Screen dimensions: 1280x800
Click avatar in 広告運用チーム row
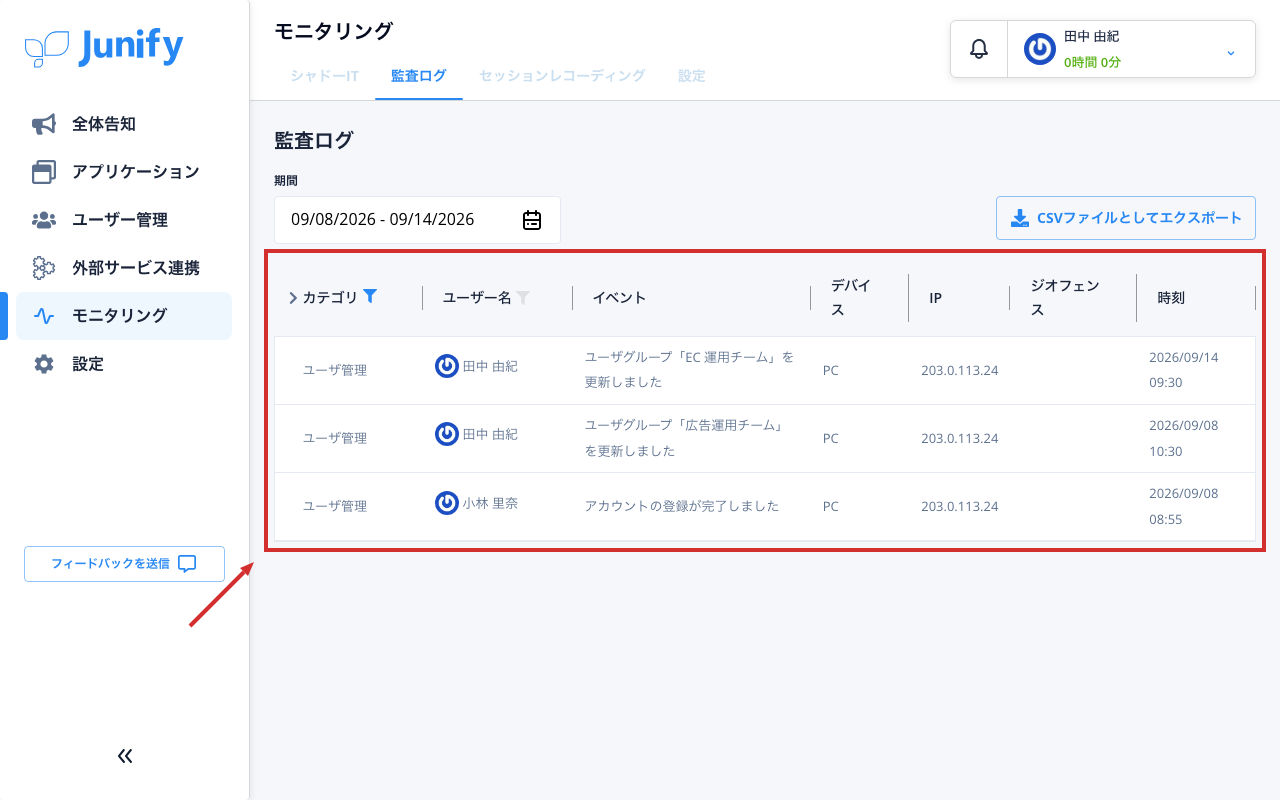[447, 434]
